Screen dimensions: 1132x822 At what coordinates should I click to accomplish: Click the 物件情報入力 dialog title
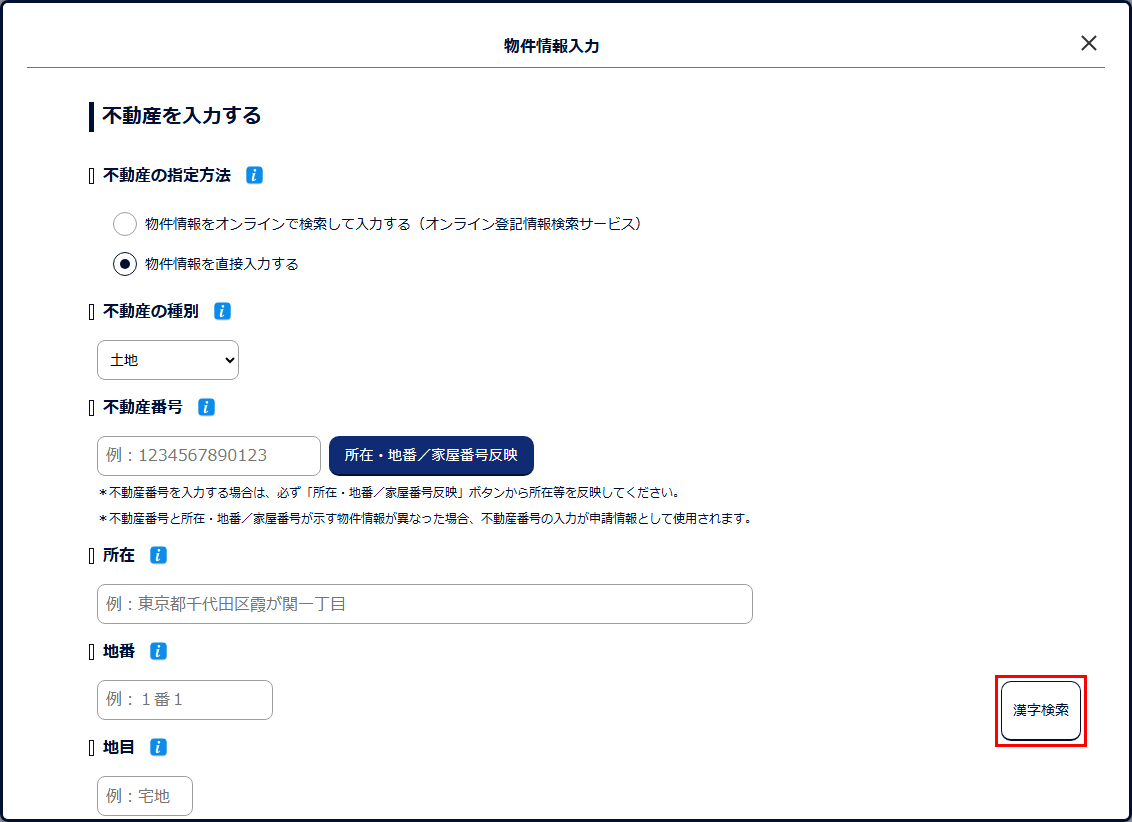[552, 46]
